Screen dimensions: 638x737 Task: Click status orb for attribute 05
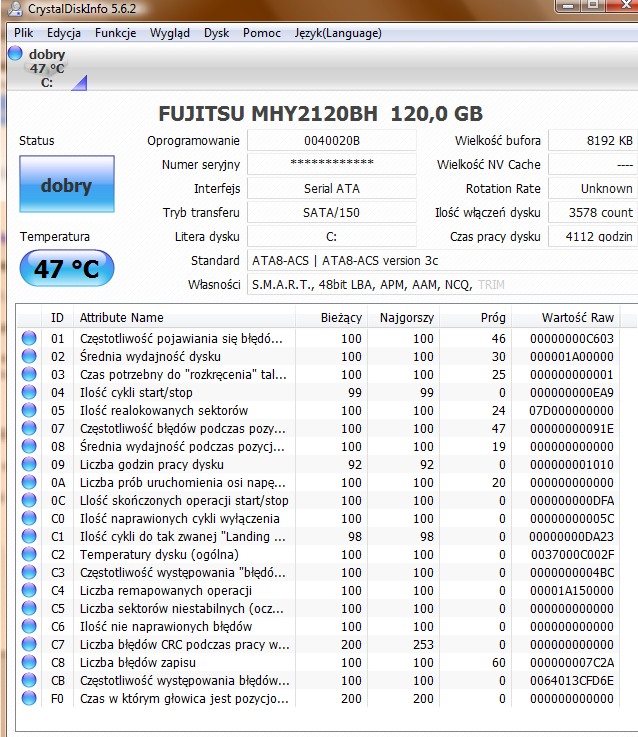[x=29, y=410]
